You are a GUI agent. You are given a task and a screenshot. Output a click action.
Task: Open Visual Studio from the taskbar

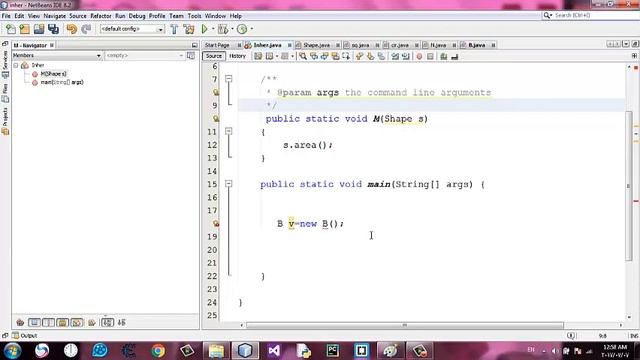pyautogui.click(x=274, y=350)
